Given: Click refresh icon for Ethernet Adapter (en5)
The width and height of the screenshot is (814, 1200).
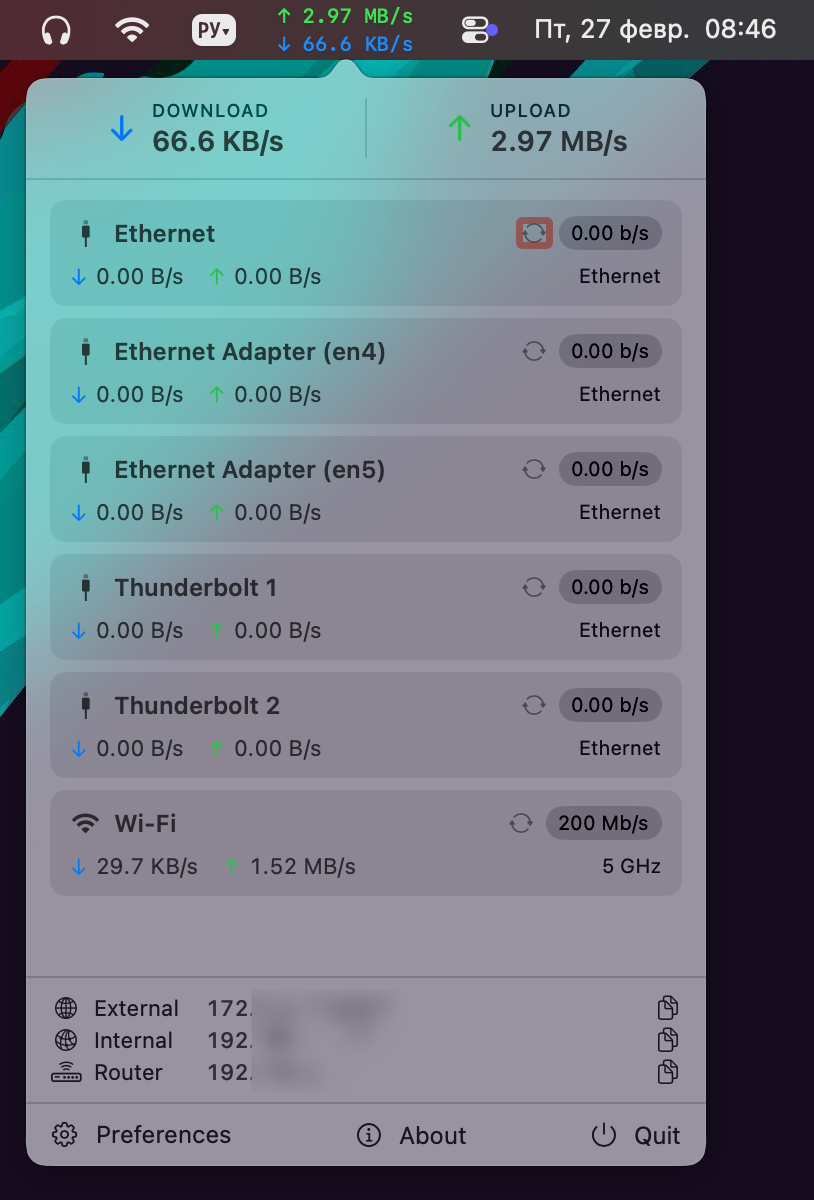Looking at the screenshot, I should (x=534, y=469).
